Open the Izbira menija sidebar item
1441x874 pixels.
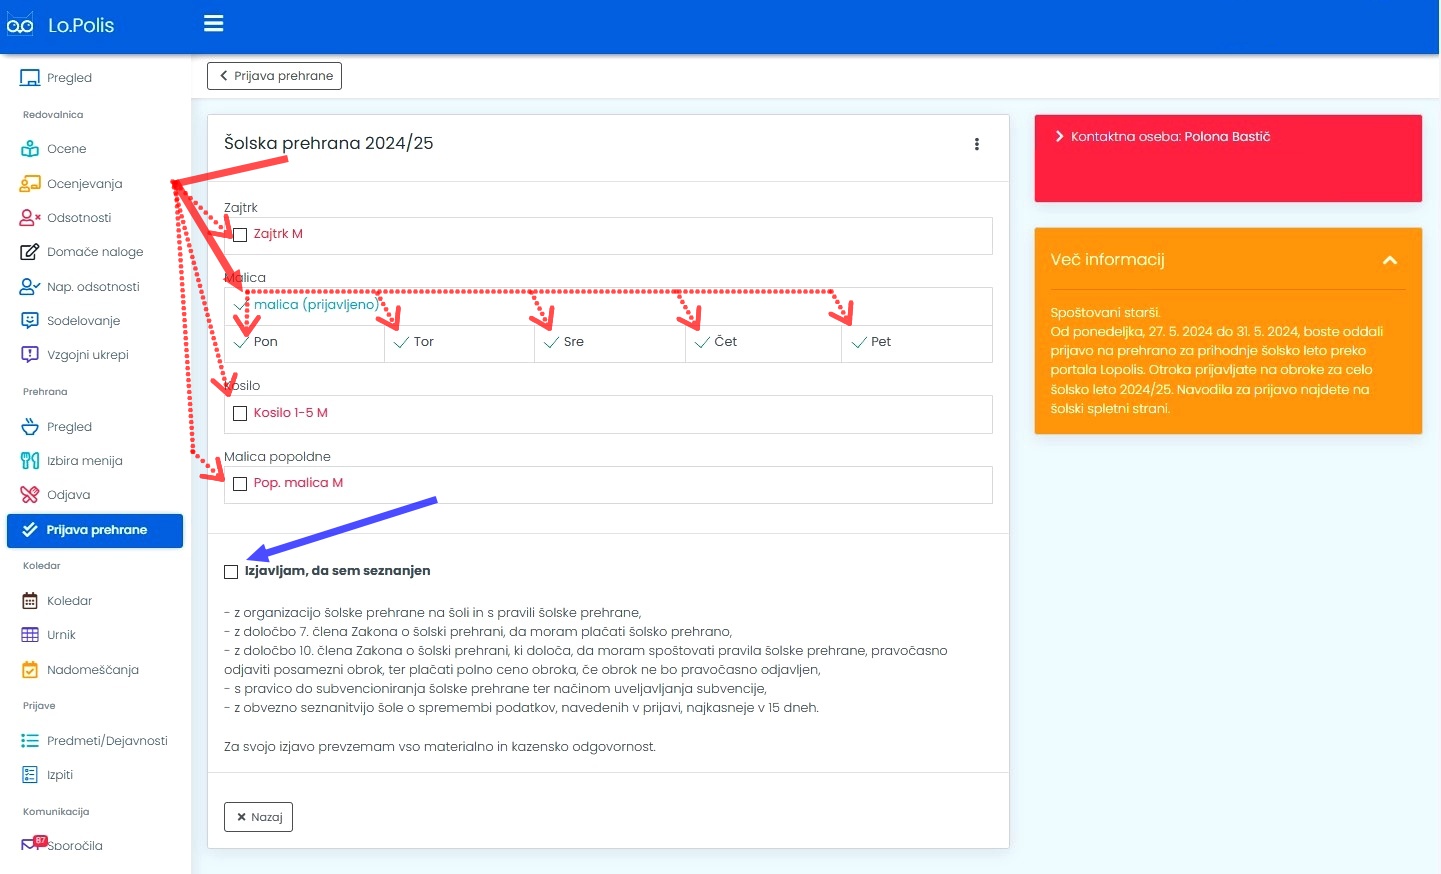click(x=84, y=461)
